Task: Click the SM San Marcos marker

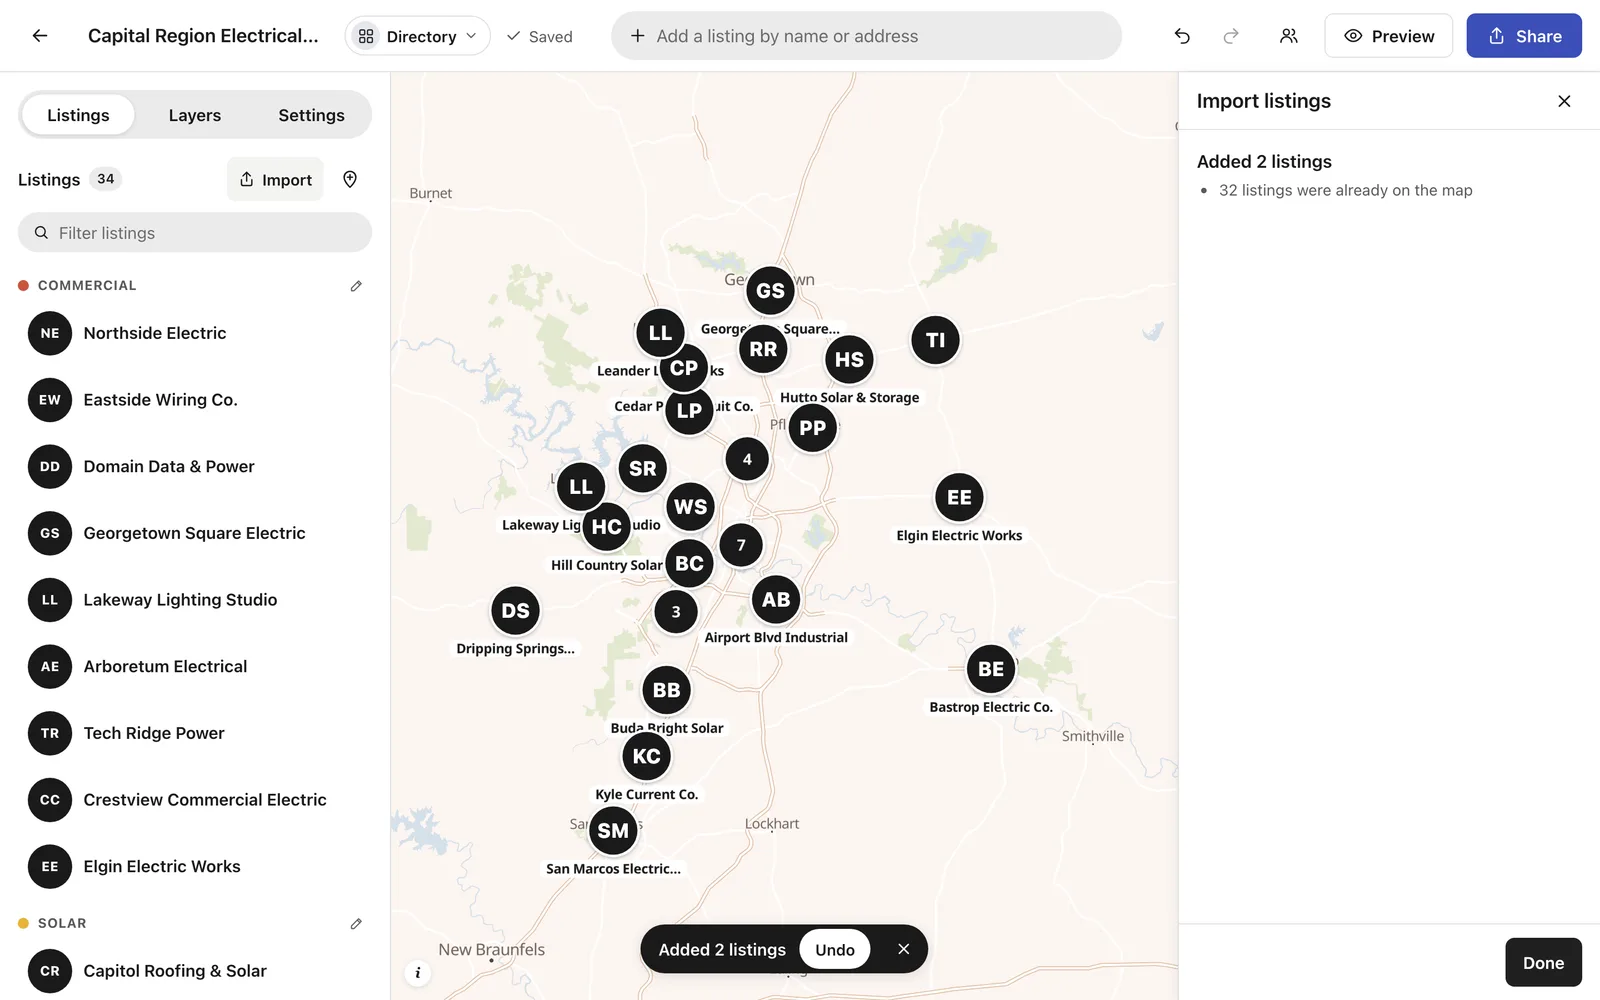Action: coord(613,830)
